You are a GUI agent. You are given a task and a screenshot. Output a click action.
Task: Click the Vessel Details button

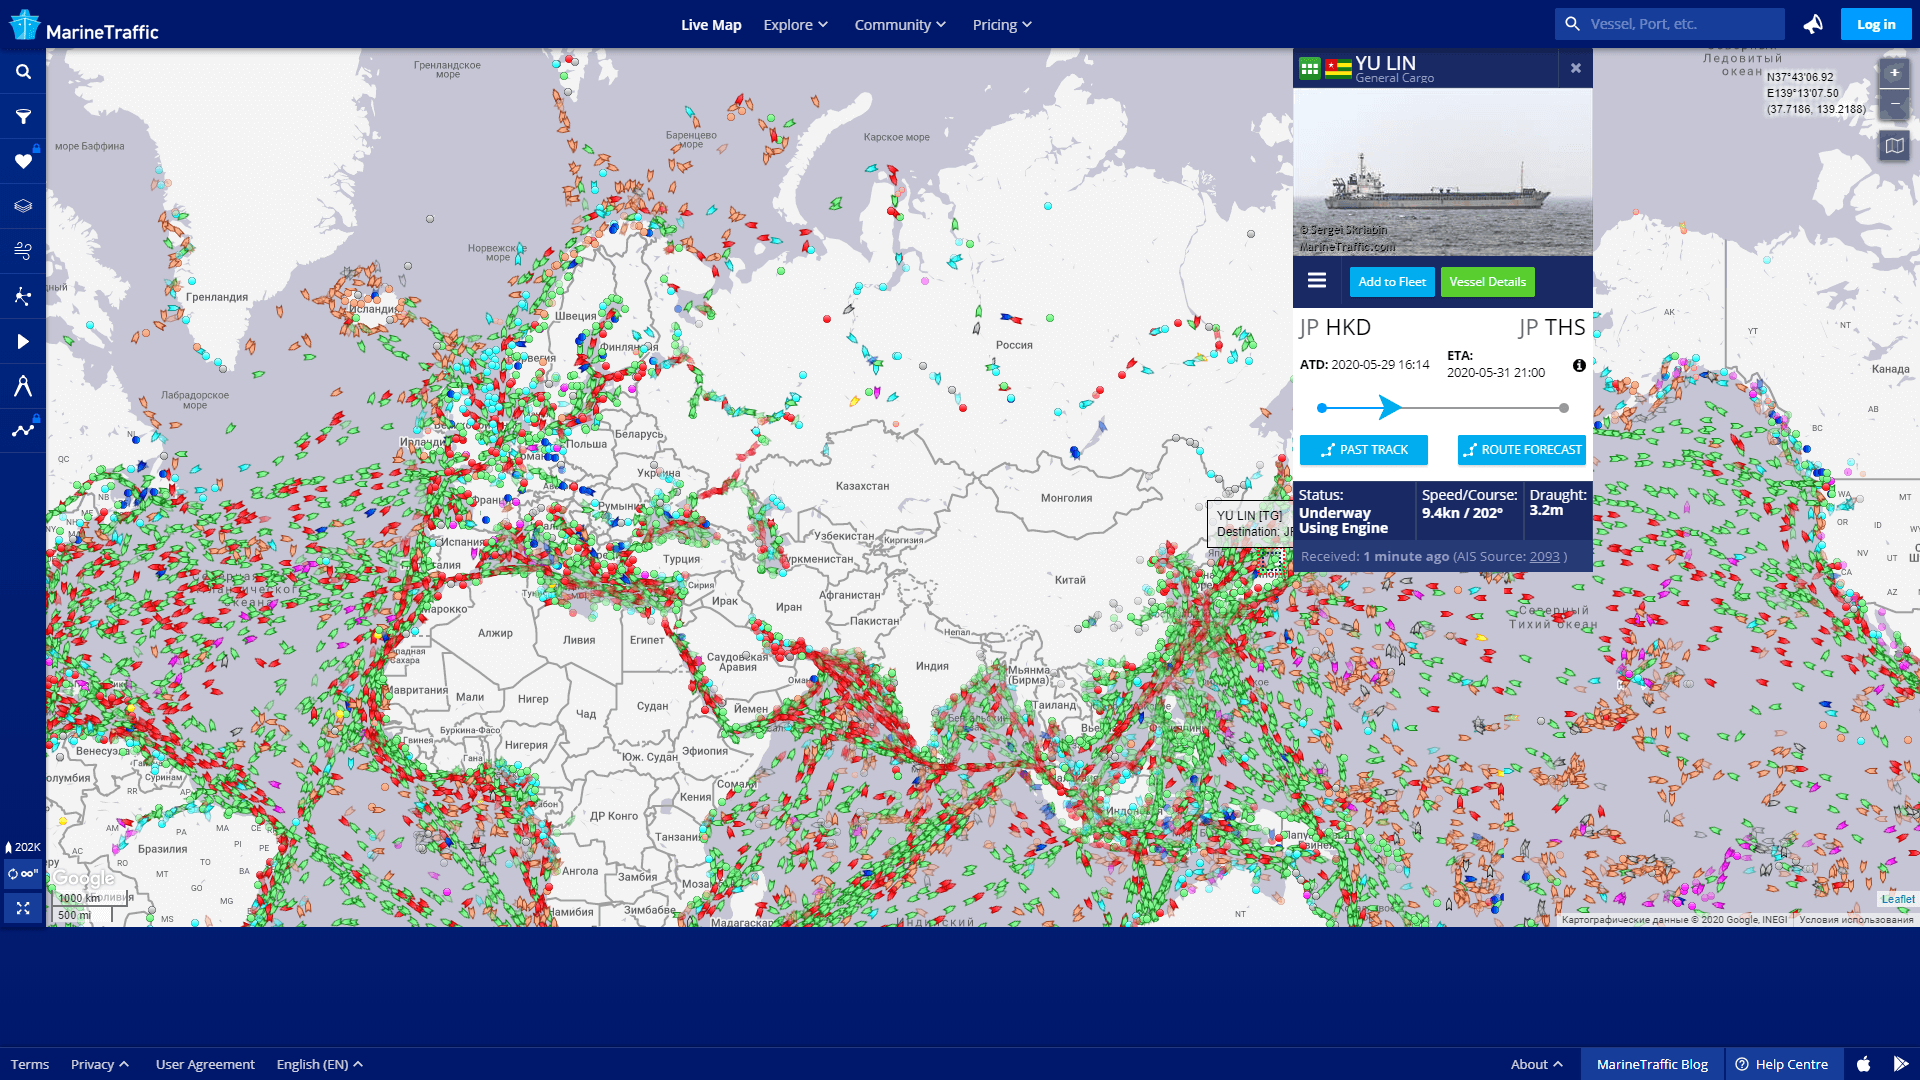1487,282
